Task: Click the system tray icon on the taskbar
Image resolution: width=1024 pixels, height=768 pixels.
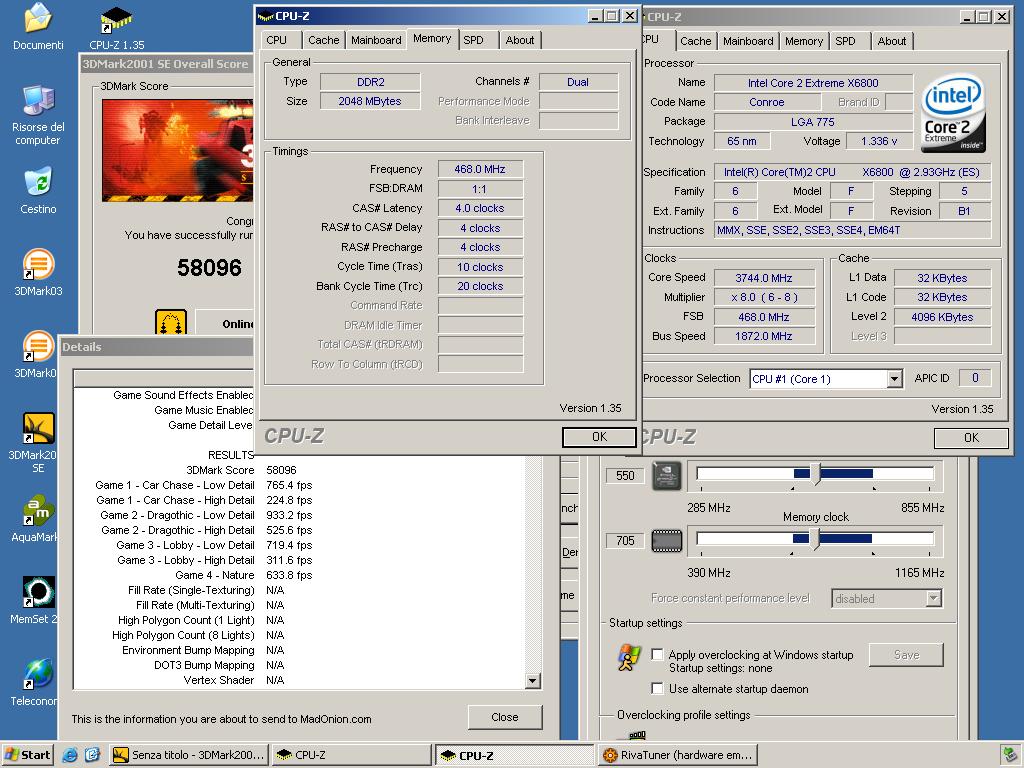Action: (1011, 755)
